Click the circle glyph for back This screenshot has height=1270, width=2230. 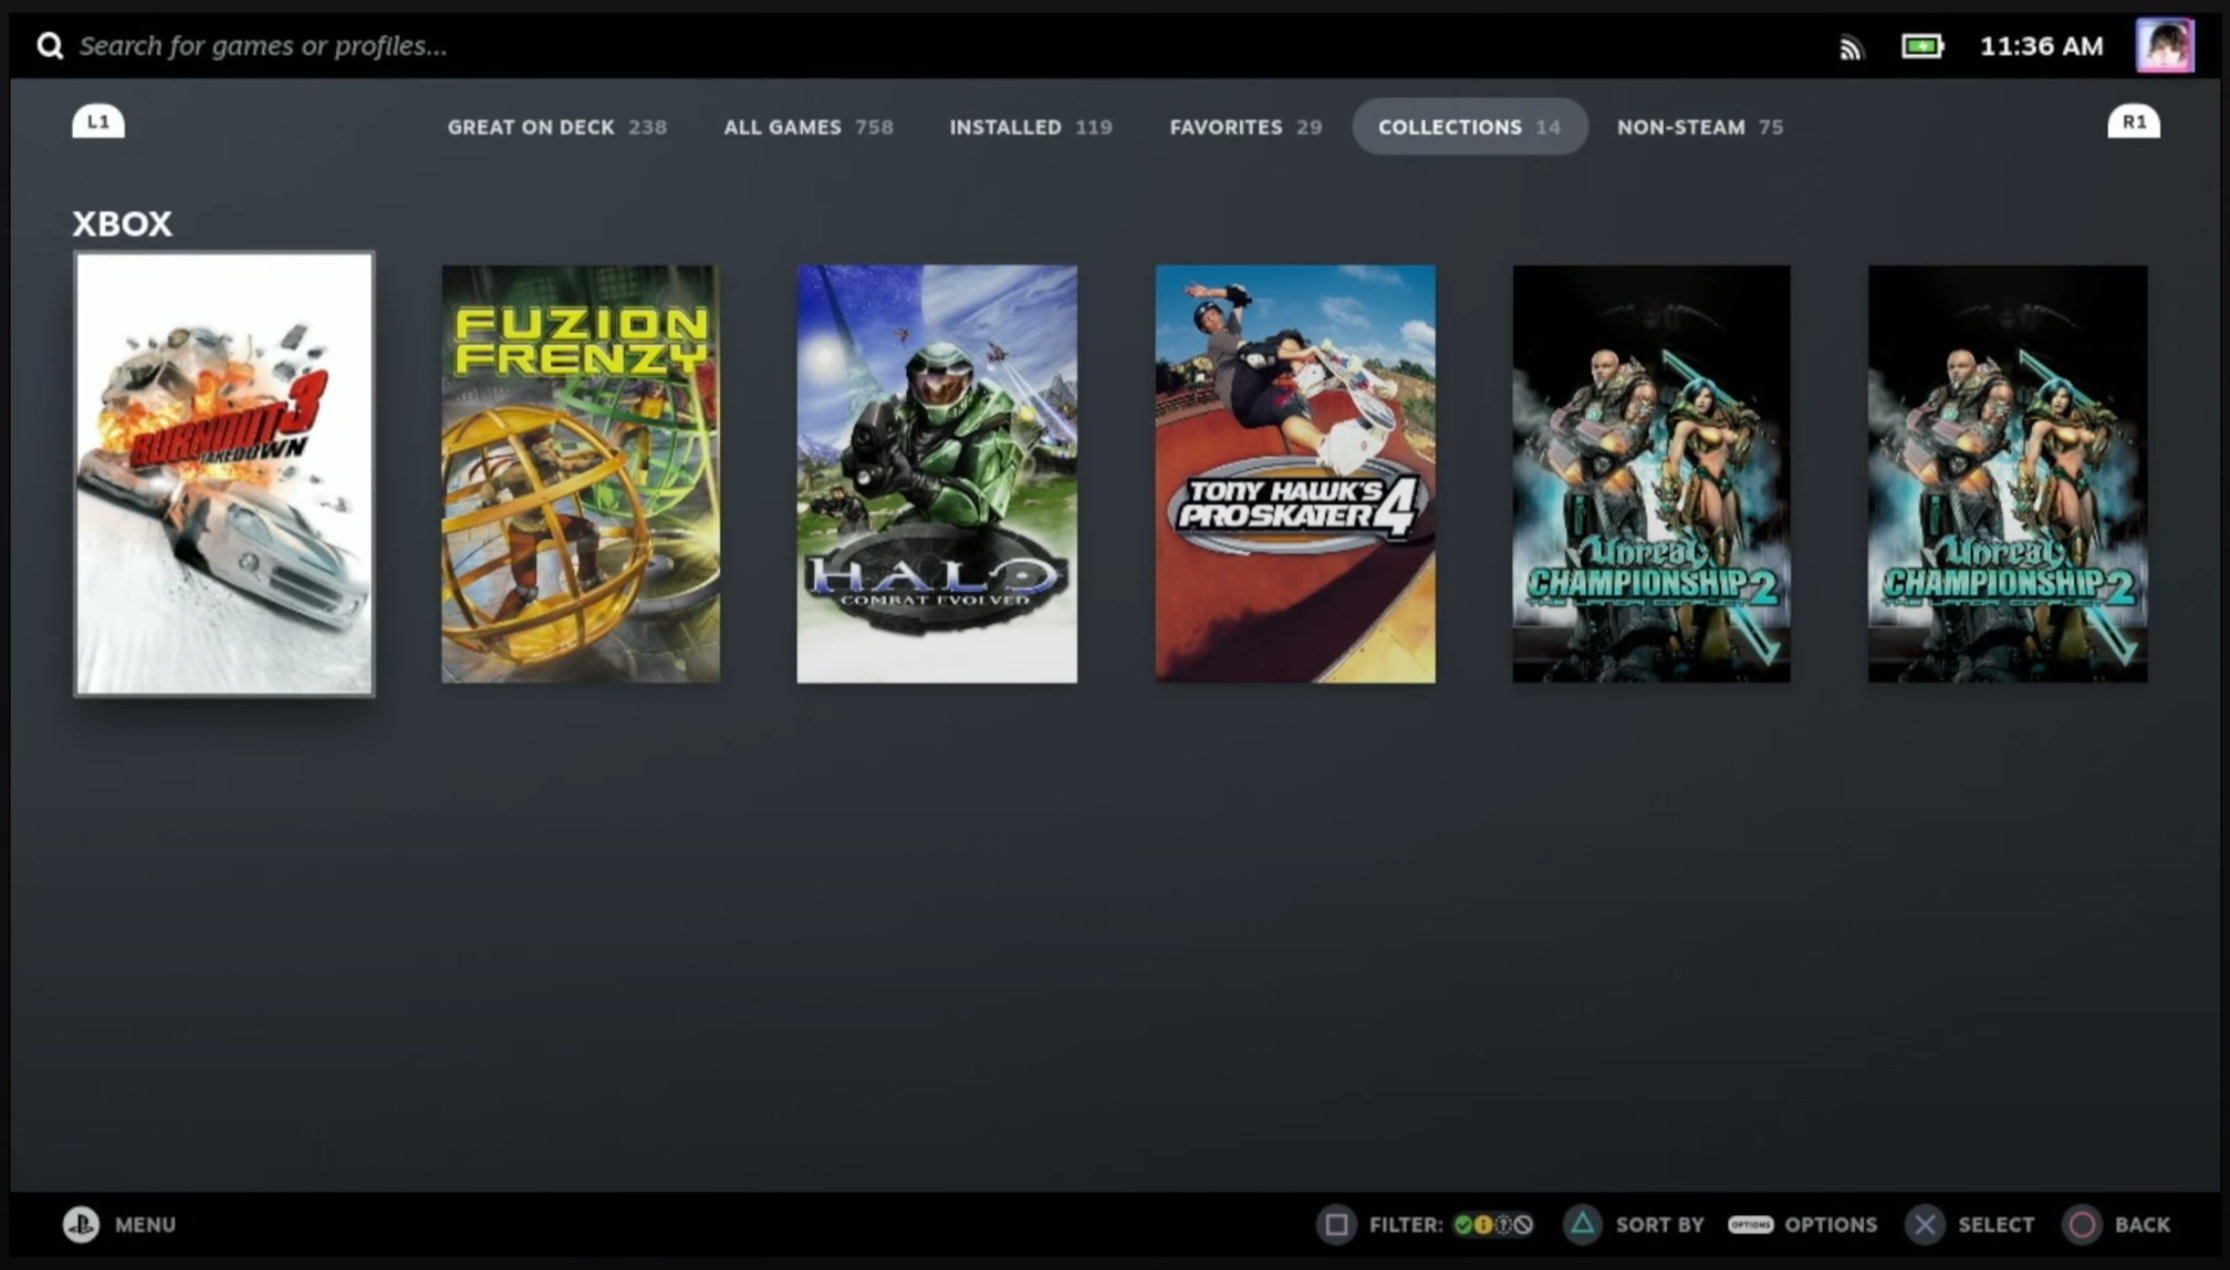pos(2082,1224)
